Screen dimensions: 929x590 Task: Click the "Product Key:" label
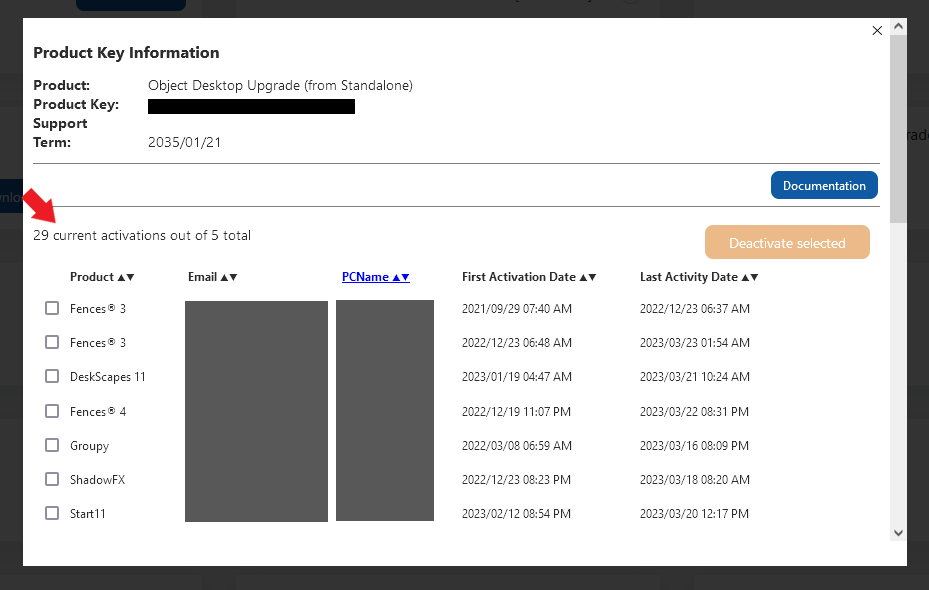pos(76,104)
